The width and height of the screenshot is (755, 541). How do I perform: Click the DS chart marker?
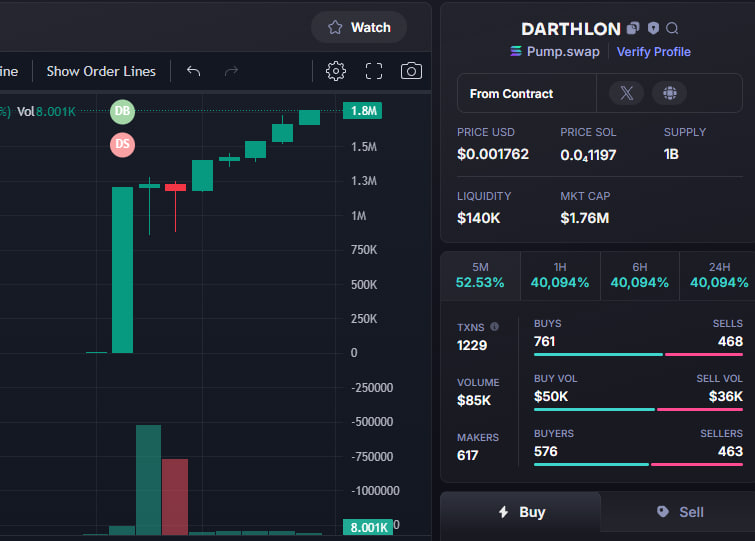(122, 144)
